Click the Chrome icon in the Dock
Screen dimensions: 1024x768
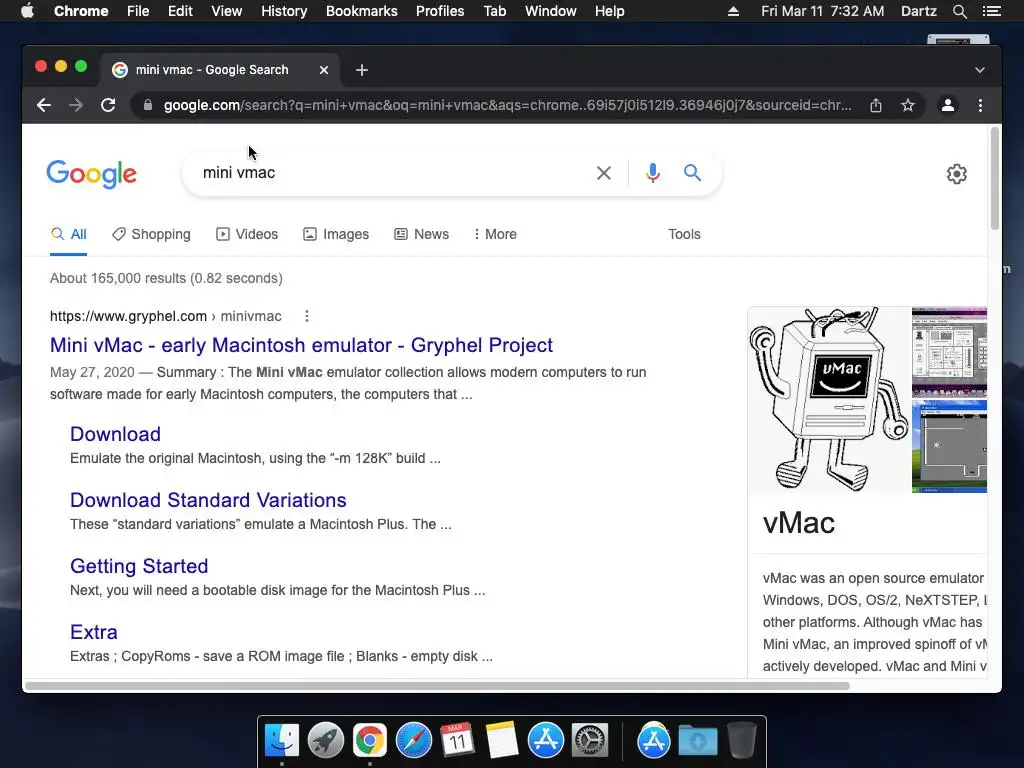[370, 741]
